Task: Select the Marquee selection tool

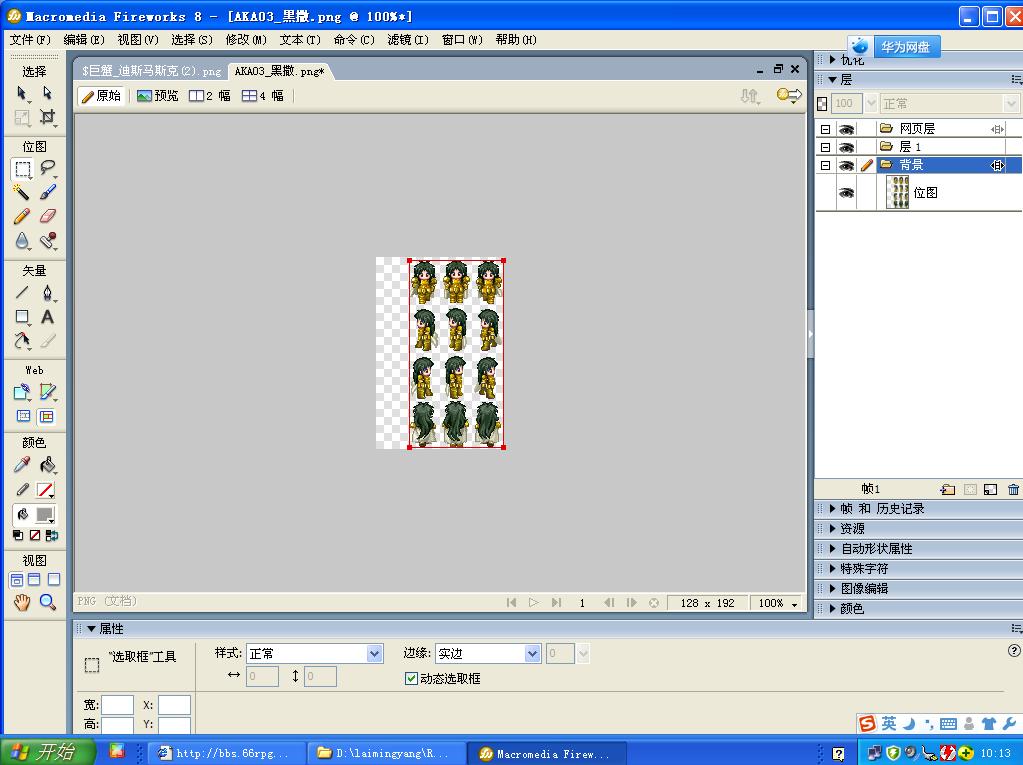Action: coord(22,169)
